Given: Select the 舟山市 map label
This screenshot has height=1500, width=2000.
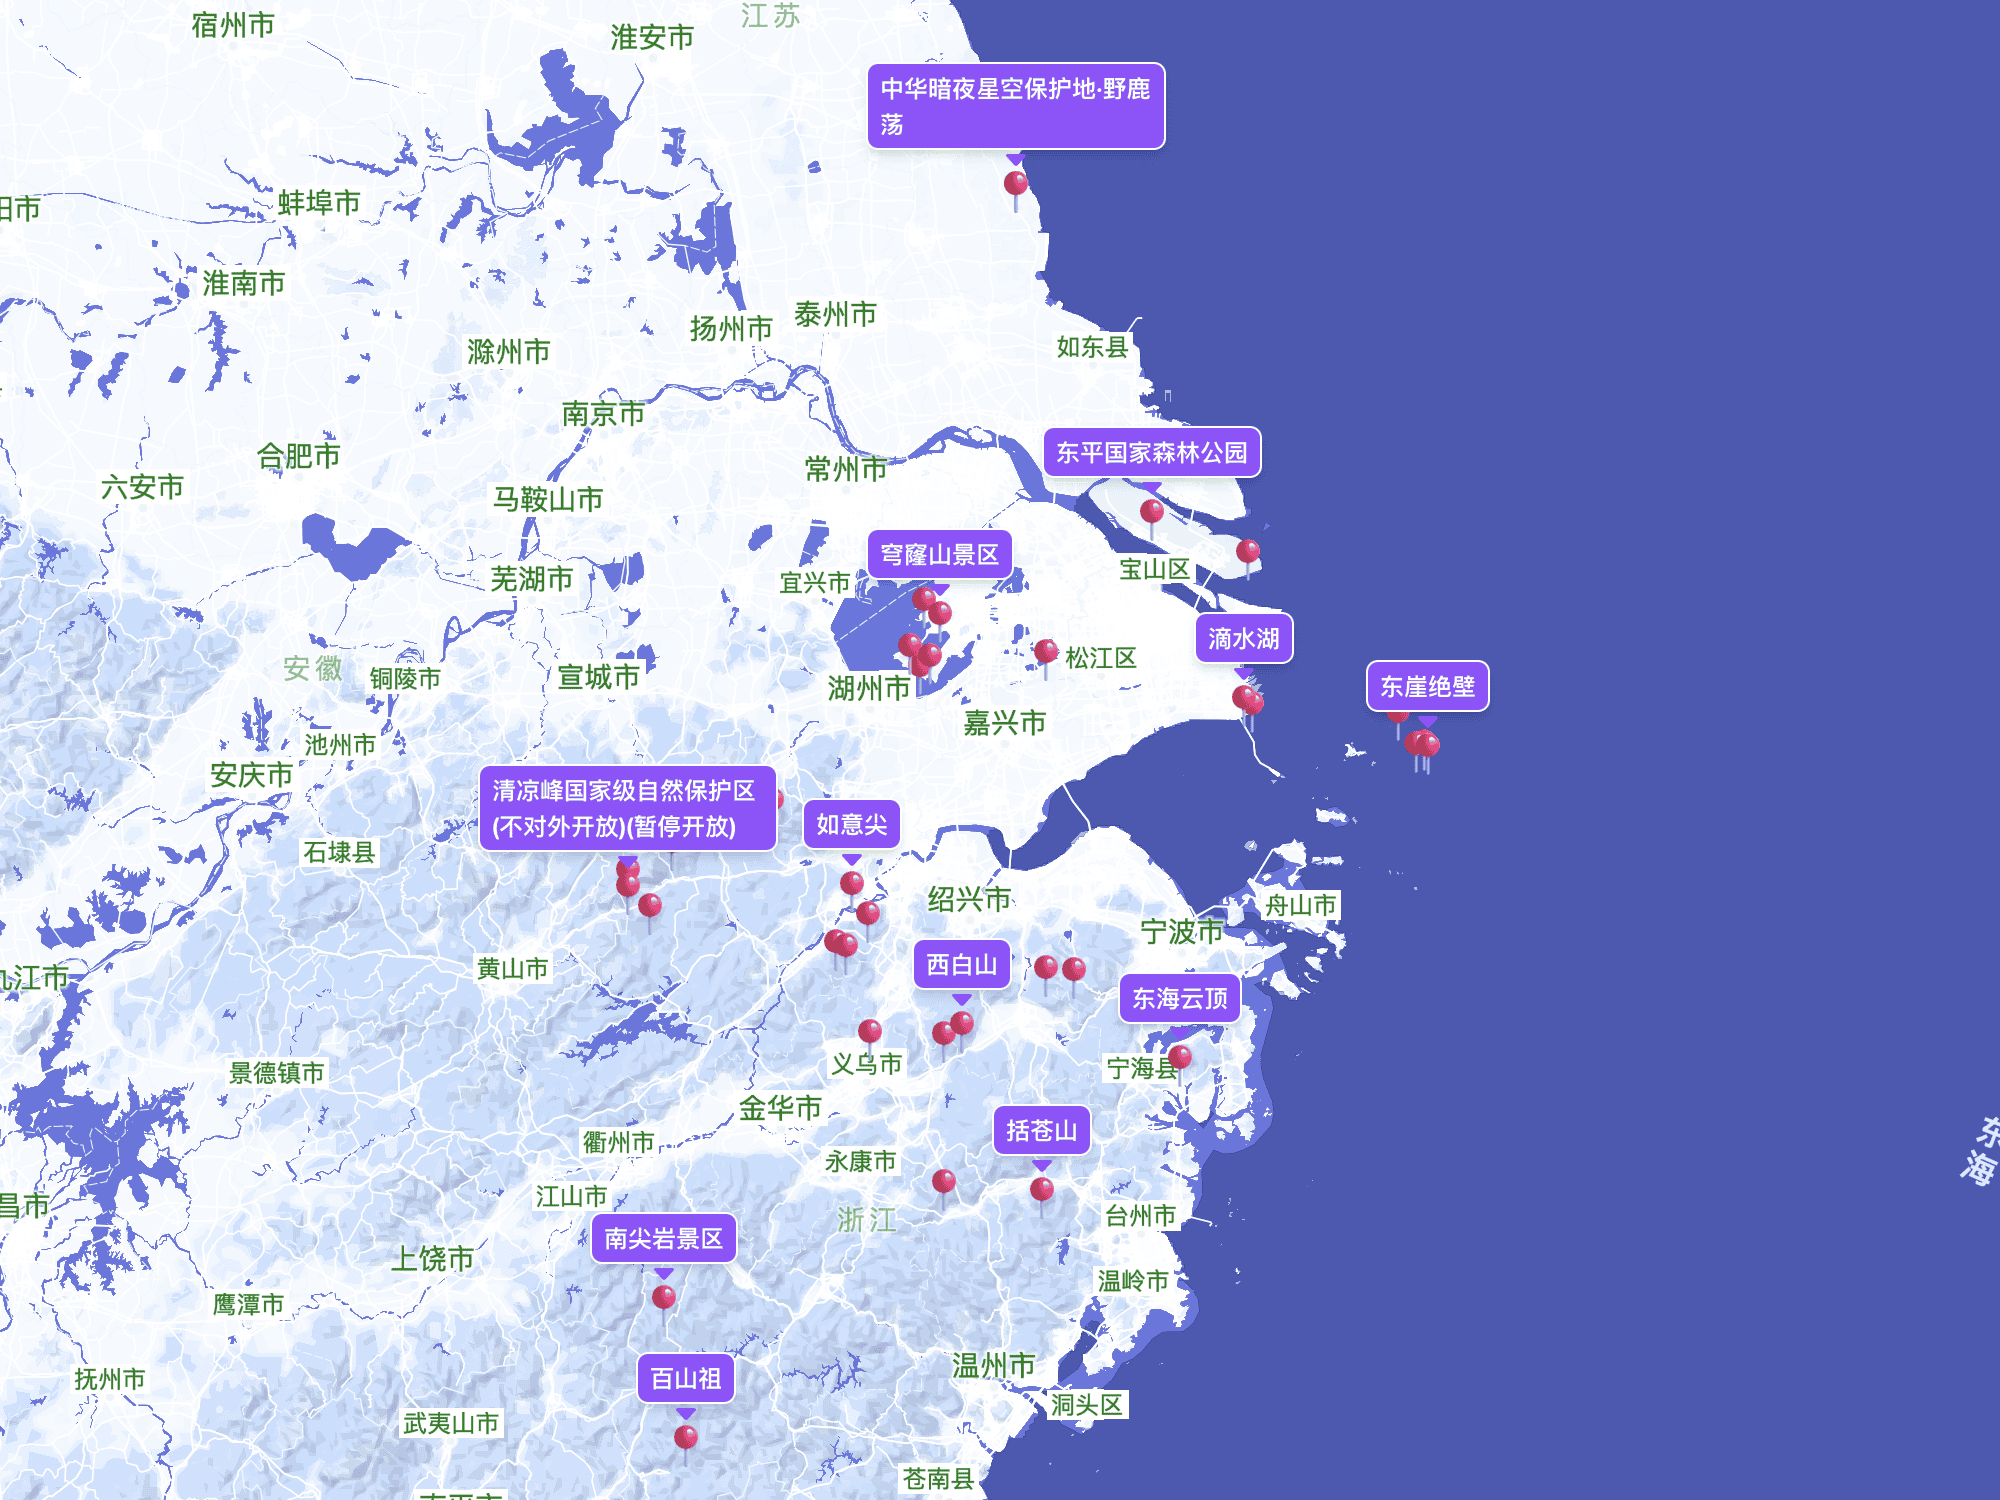Looking at the screenshot, I should 1301,905.
